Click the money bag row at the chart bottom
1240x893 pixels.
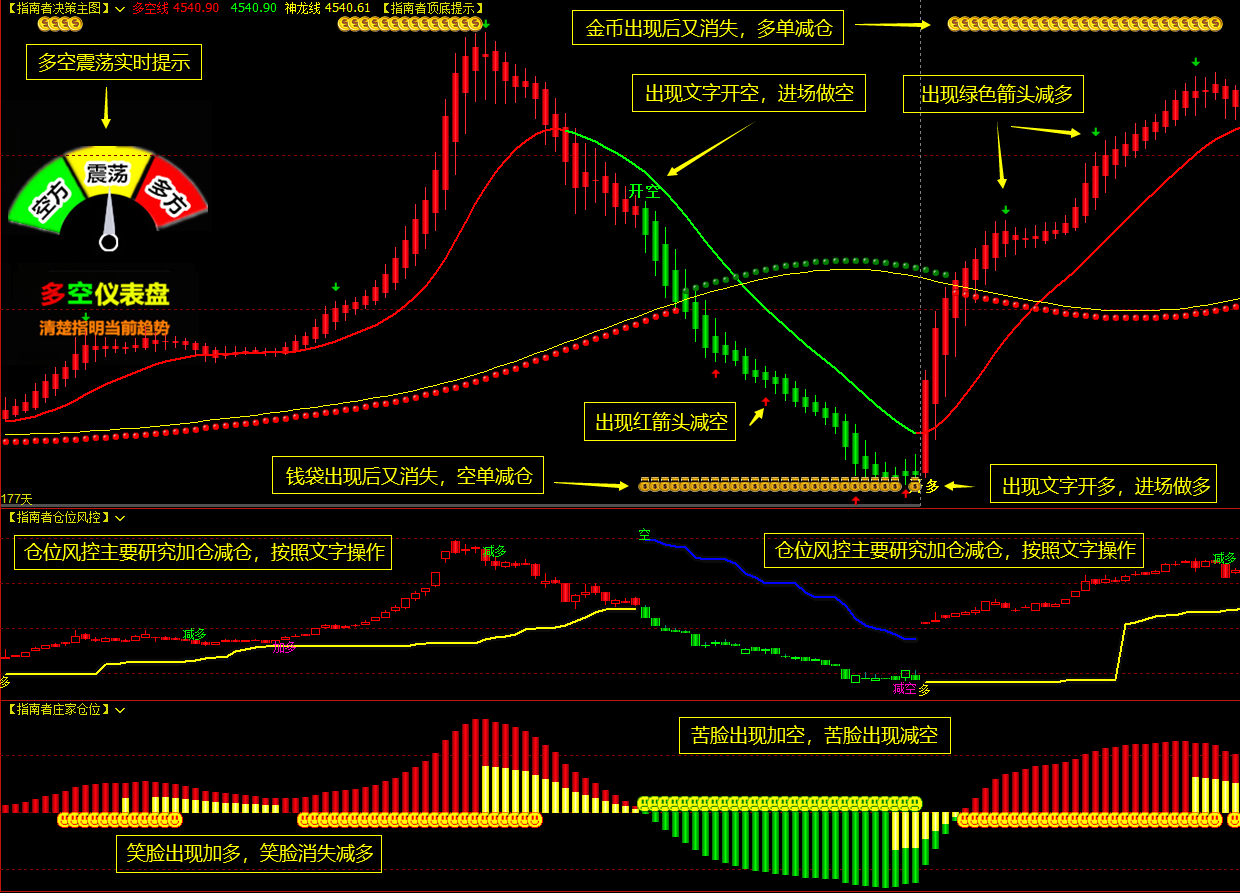(770, 485)
